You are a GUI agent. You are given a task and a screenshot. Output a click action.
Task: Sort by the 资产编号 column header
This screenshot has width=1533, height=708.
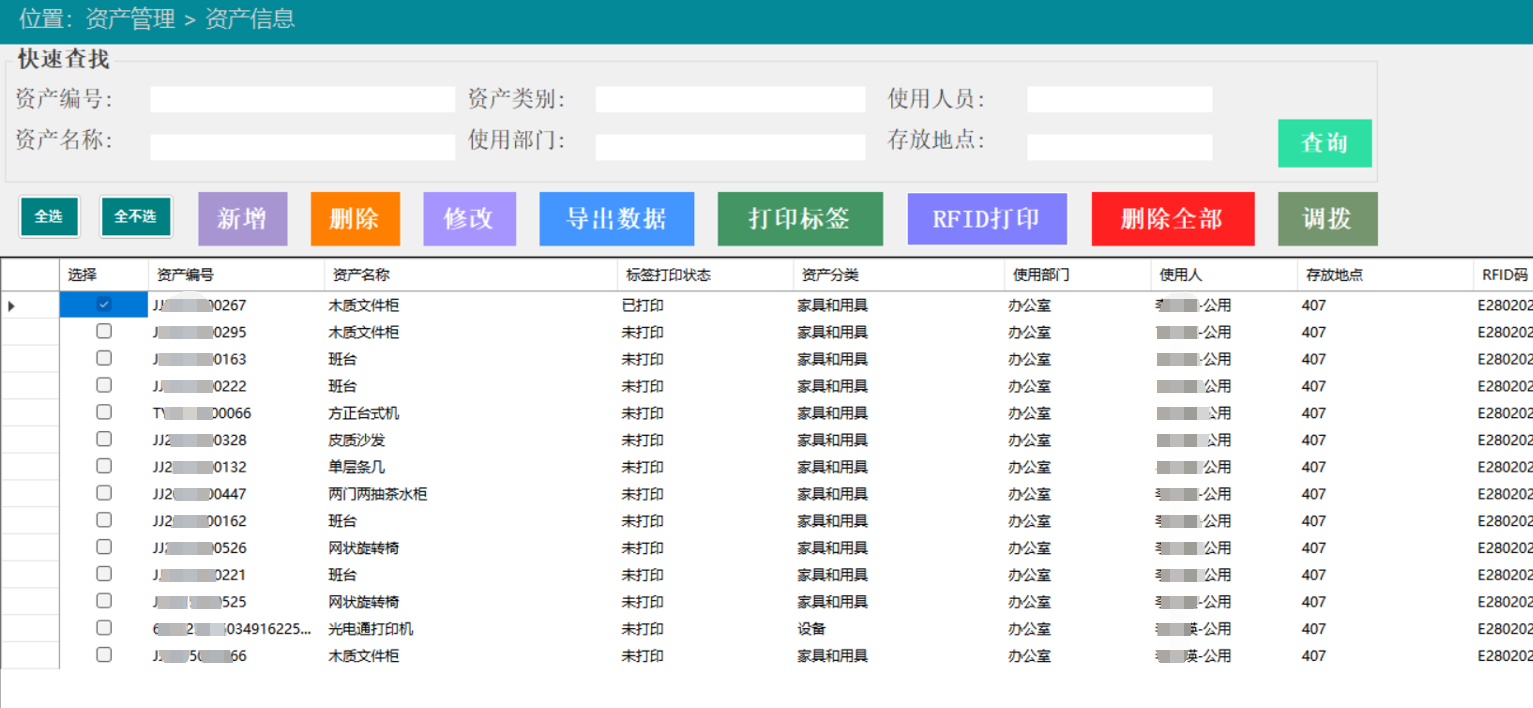pos(236,275)
